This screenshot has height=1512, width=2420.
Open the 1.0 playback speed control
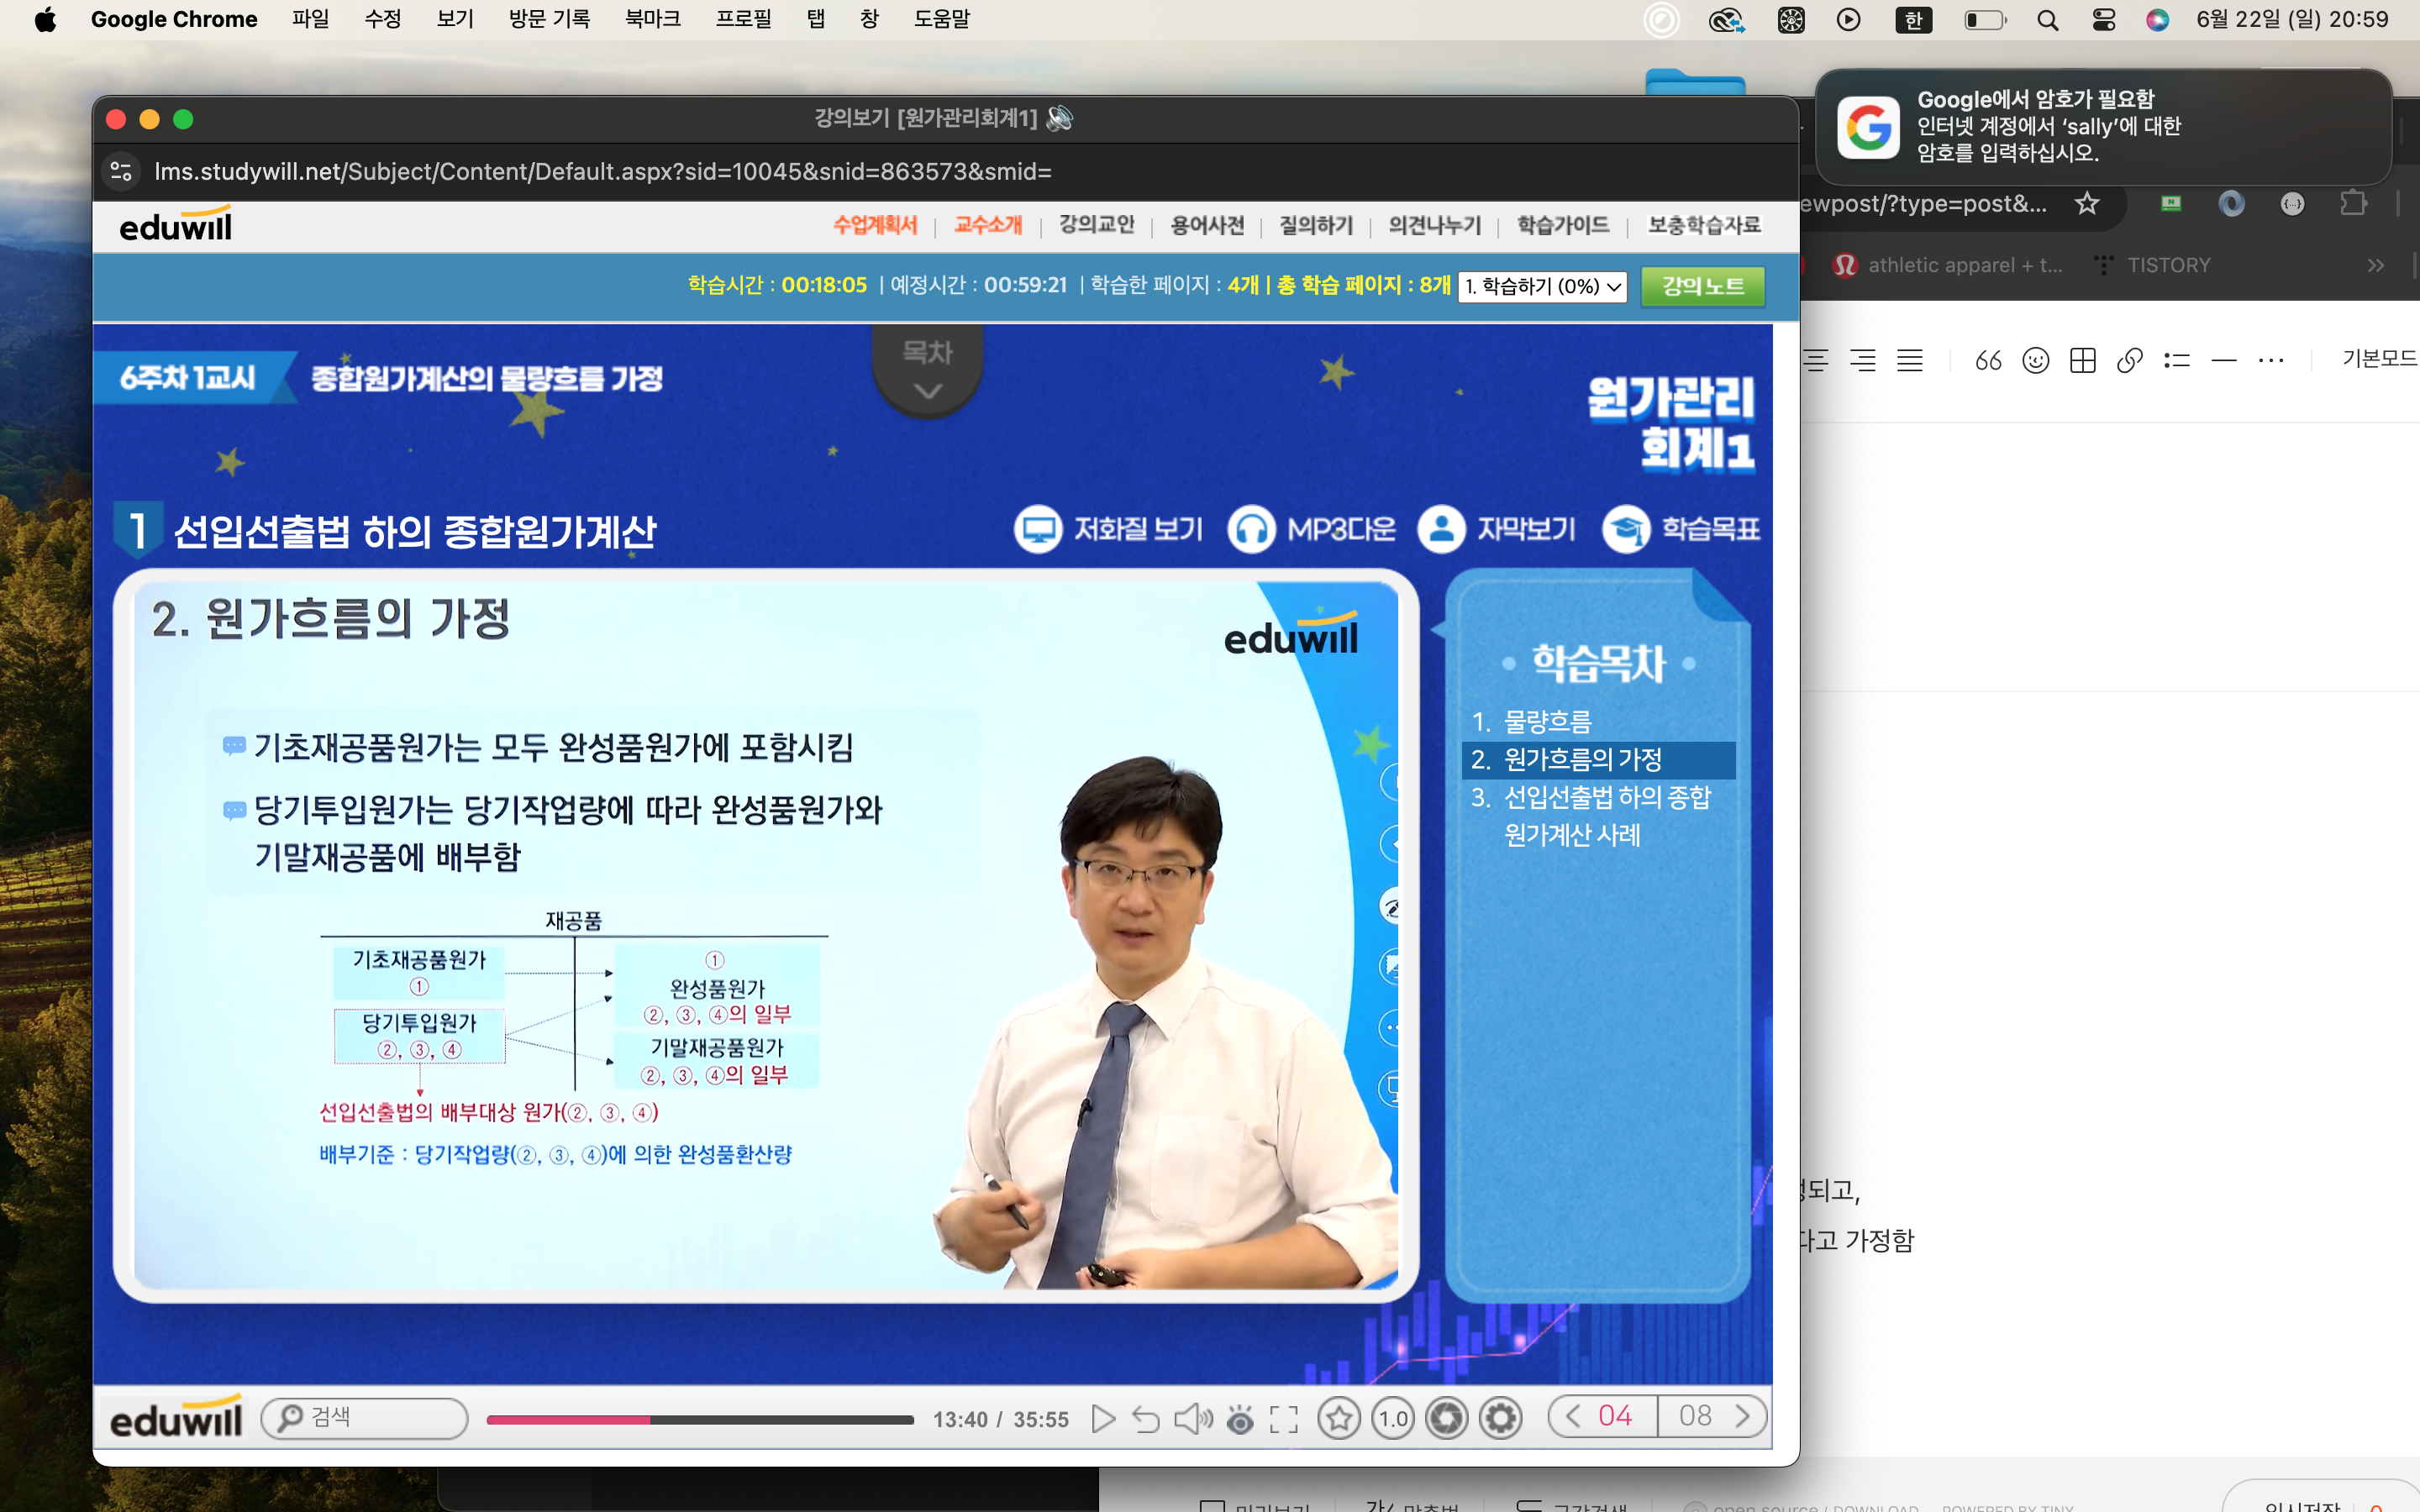(x=1393, y=1417)
